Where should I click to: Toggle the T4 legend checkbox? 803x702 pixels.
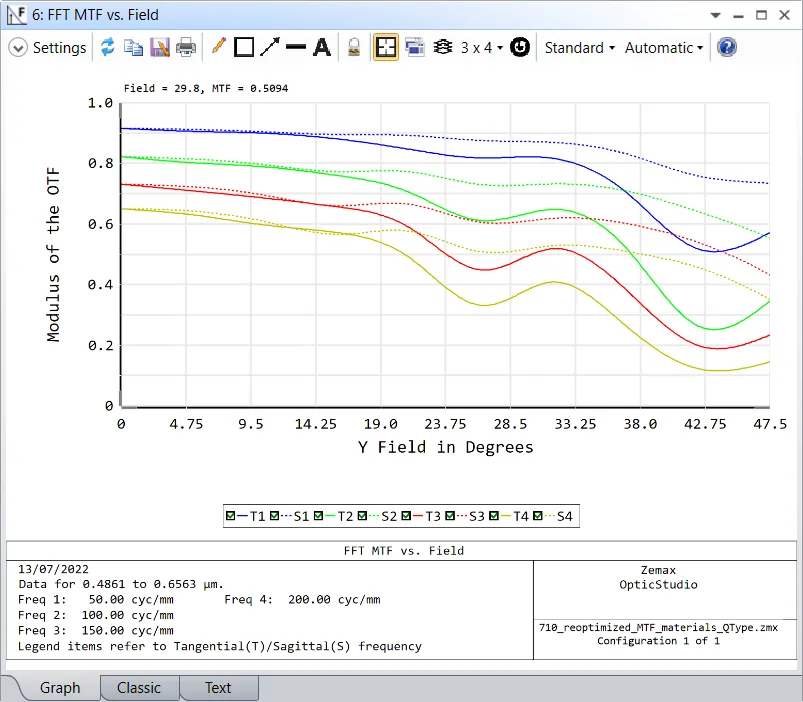tap(494, 516)
